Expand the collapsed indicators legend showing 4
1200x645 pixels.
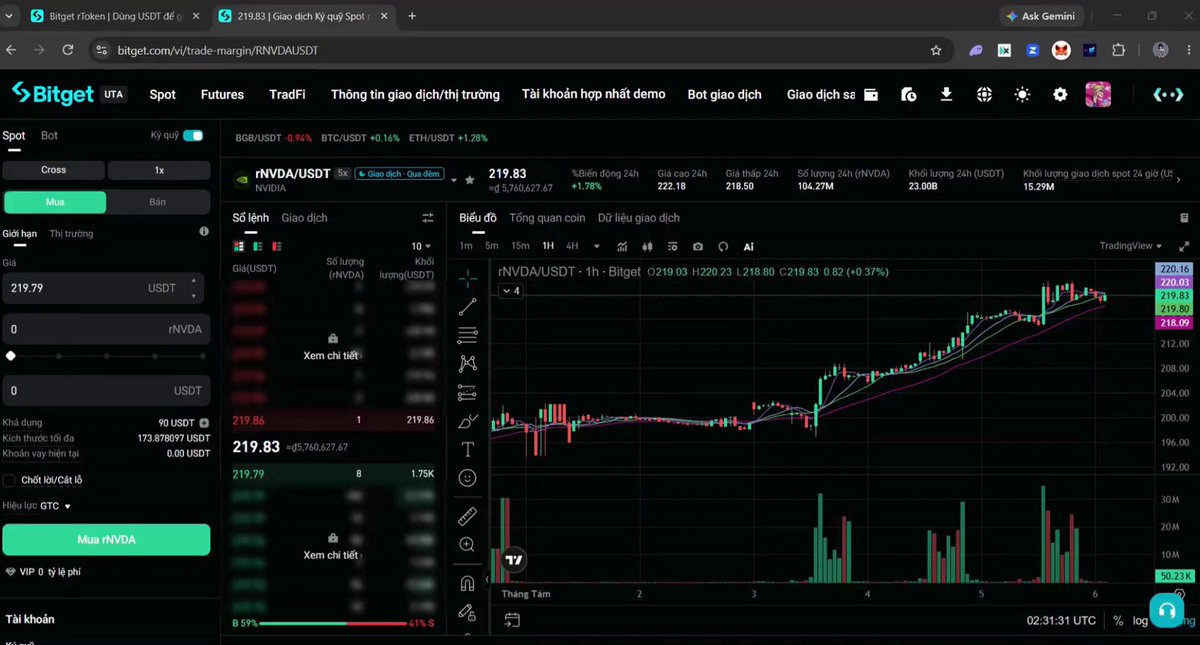coord(510,291)
